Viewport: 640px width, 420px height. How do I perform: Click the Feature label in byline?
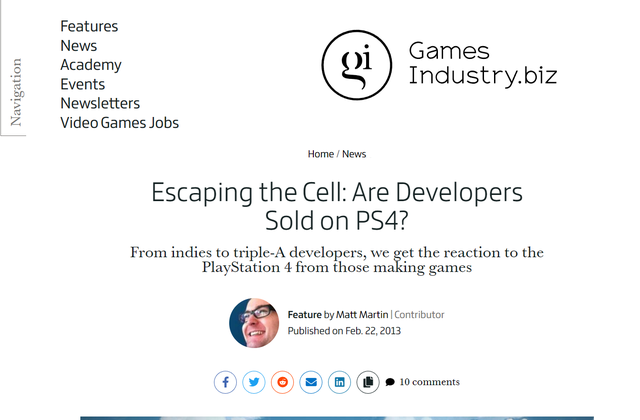click(x=304, y=315)
